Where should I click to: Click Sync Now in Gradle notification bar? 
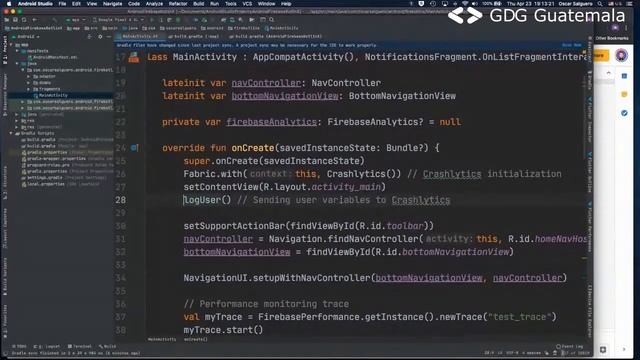[x=571, y=45]
